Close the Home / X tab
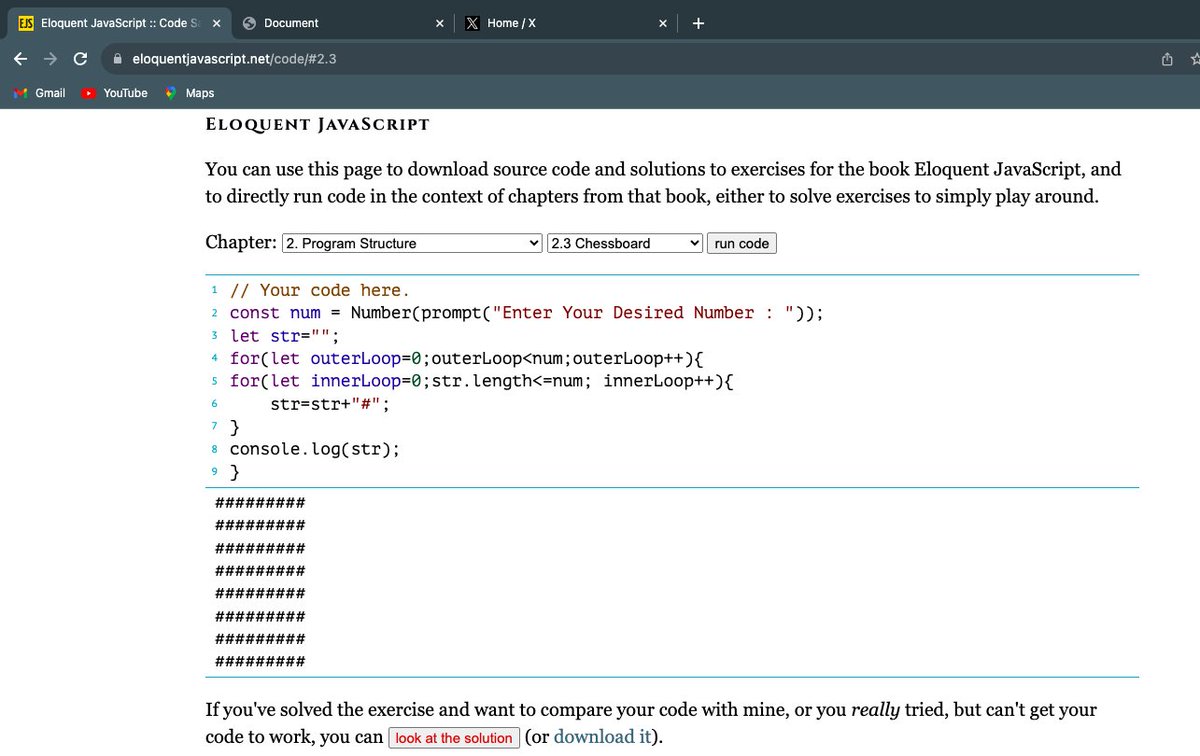1200x756 pixels. coord(662,23)
